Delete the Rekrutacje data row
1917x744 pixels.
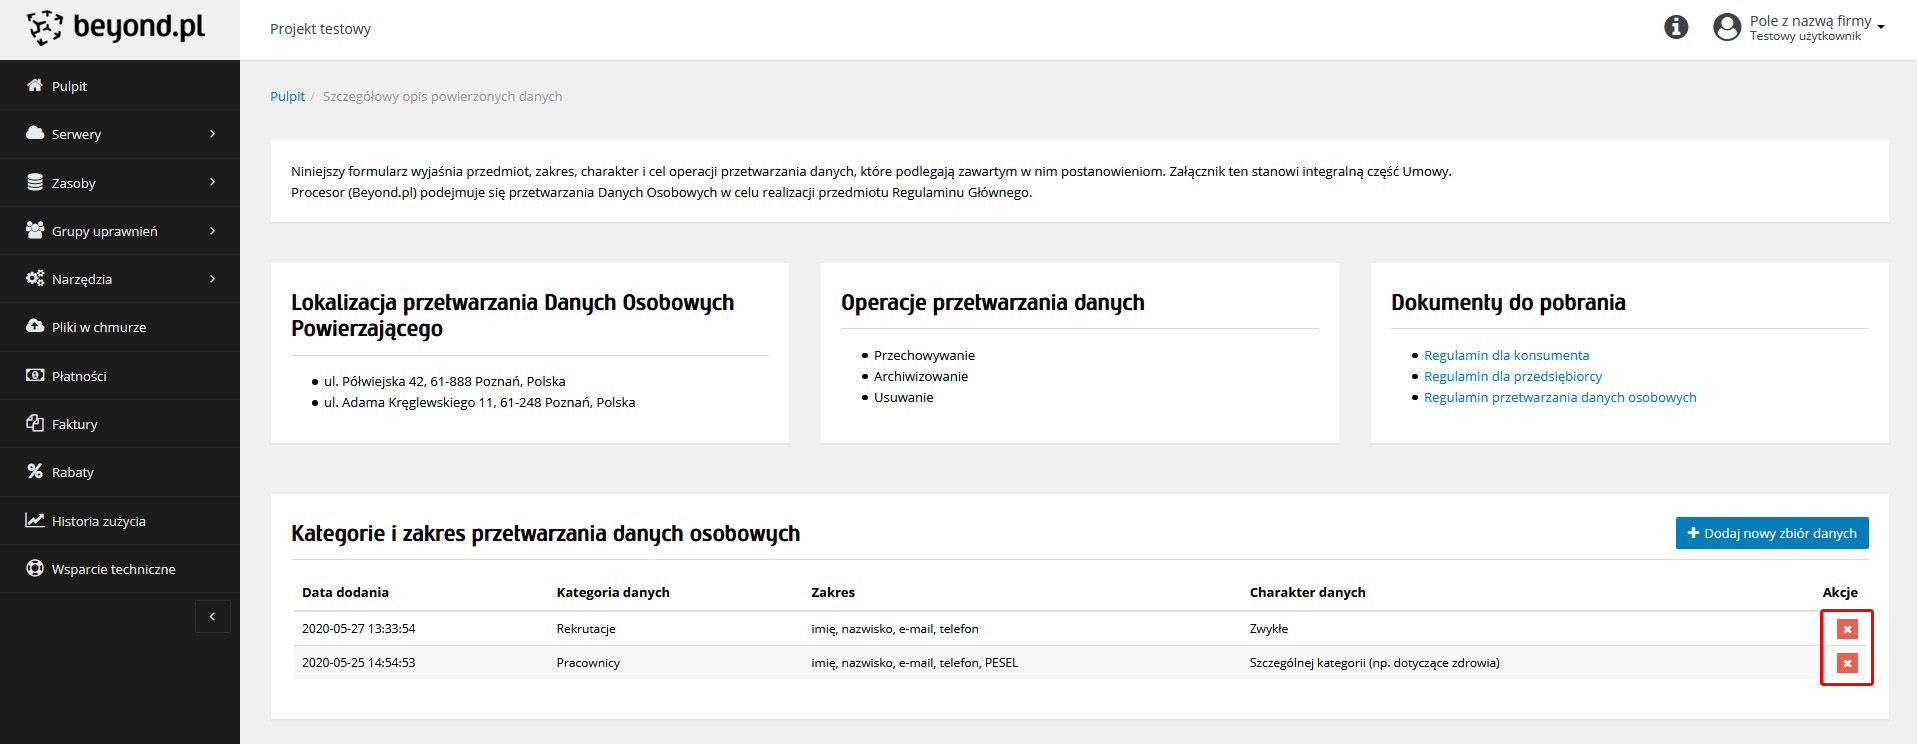coord(1847,629)
